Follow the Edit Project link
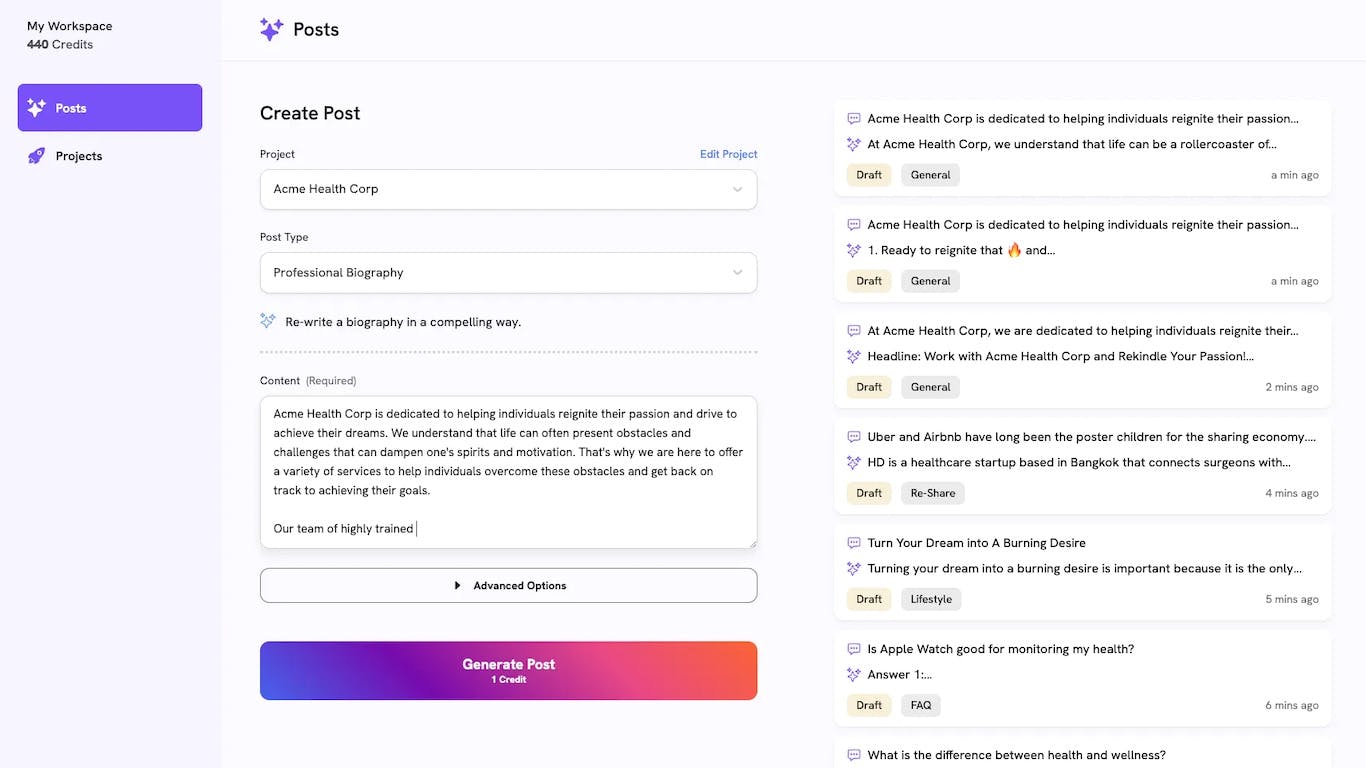This screenshot has height=768, width=1366. click(x=728, y=154)
